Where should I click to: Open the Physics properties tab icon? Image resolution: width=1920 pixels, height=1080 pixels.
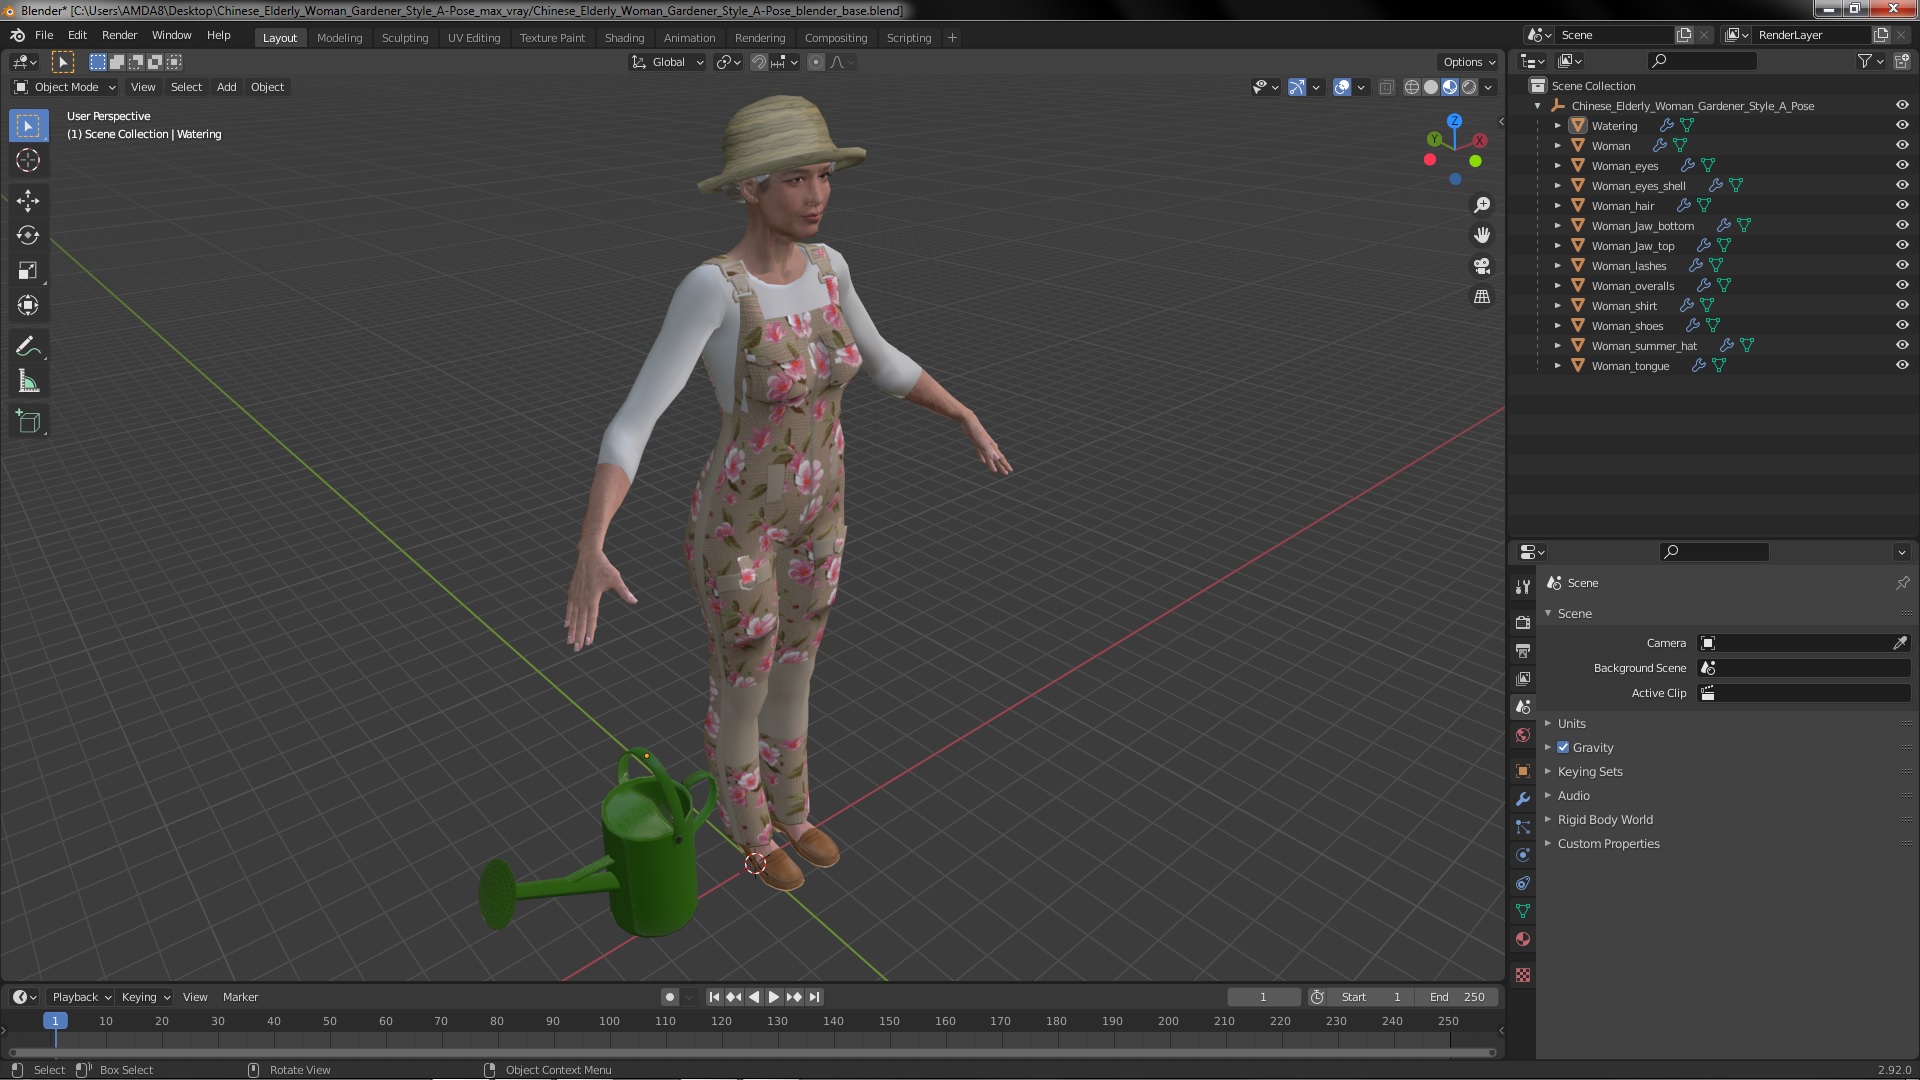point(1523,855)
